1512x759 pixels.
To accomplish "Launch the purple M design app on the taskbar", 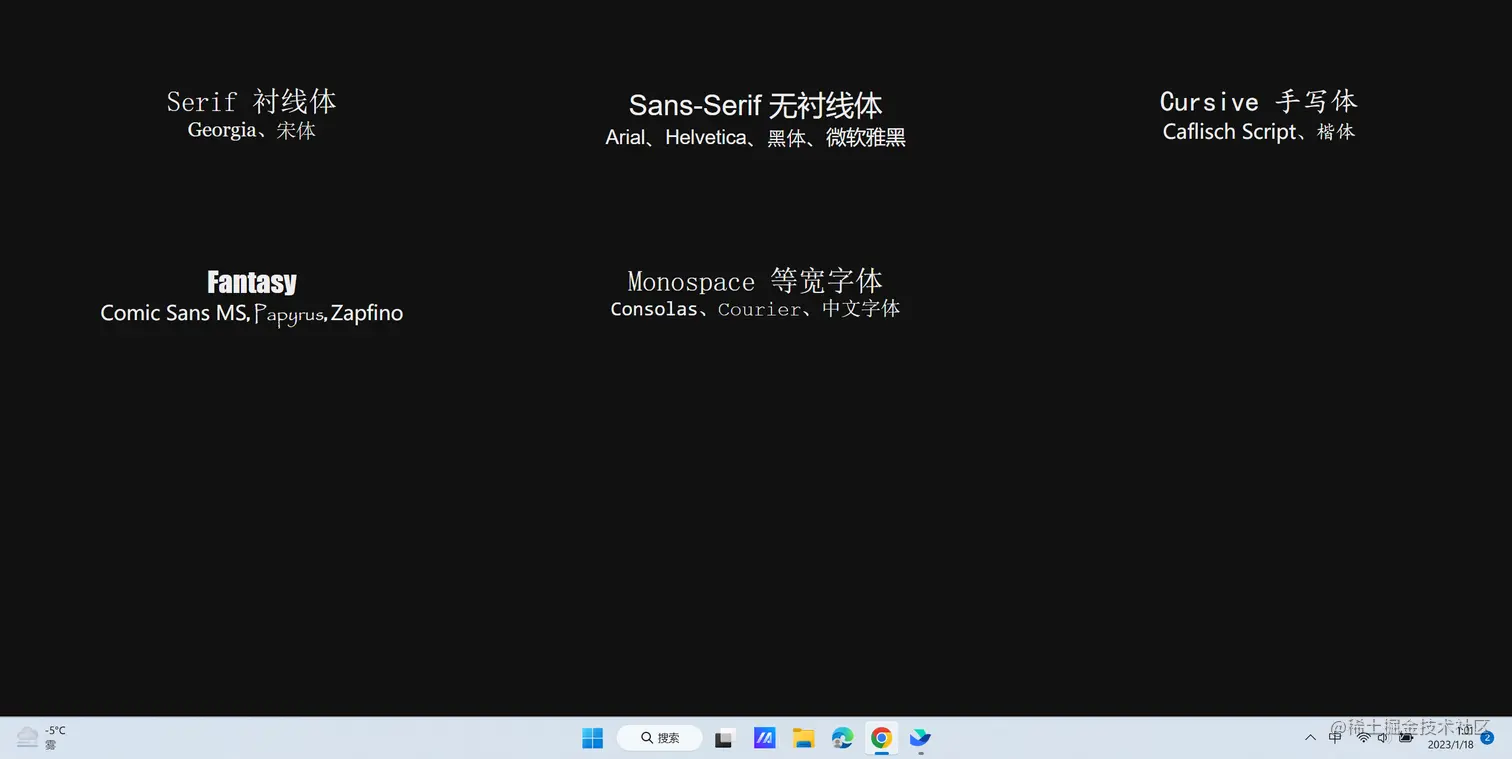I will 764,738.
